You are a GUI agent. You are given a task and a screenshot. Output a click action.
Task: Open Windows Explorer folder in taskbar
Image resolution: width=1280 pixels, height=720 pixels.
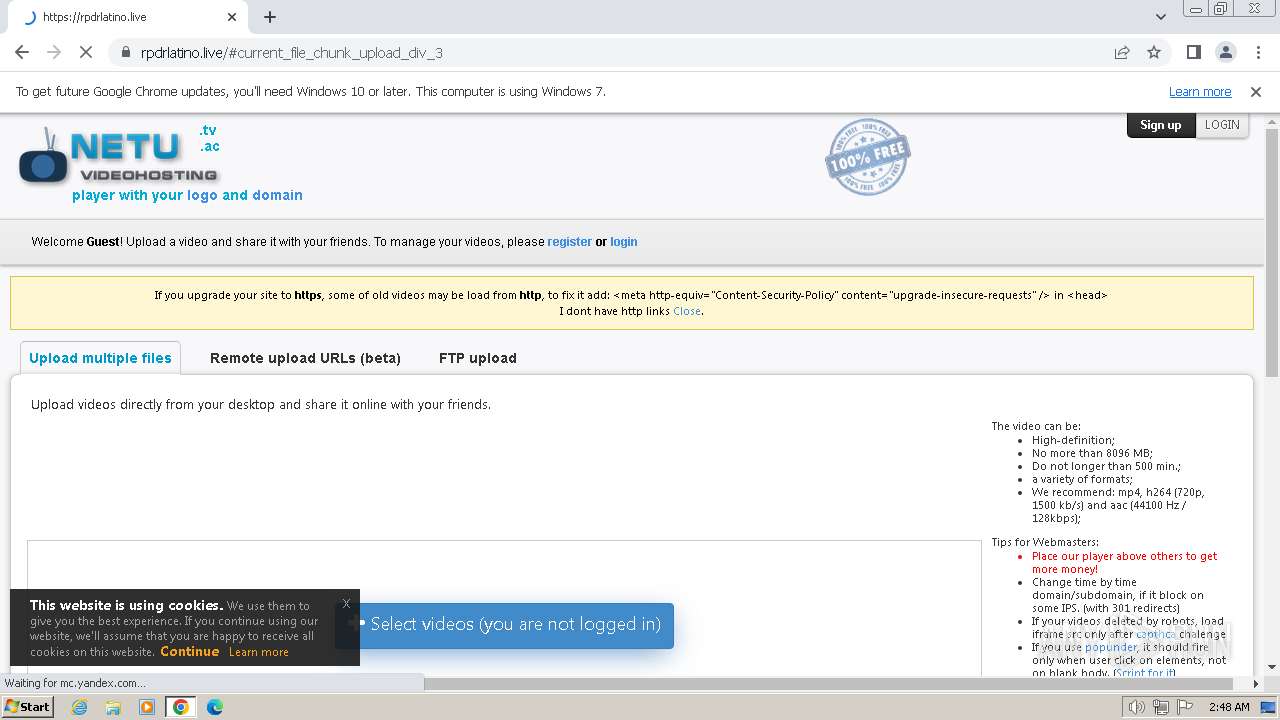[113, 707]
